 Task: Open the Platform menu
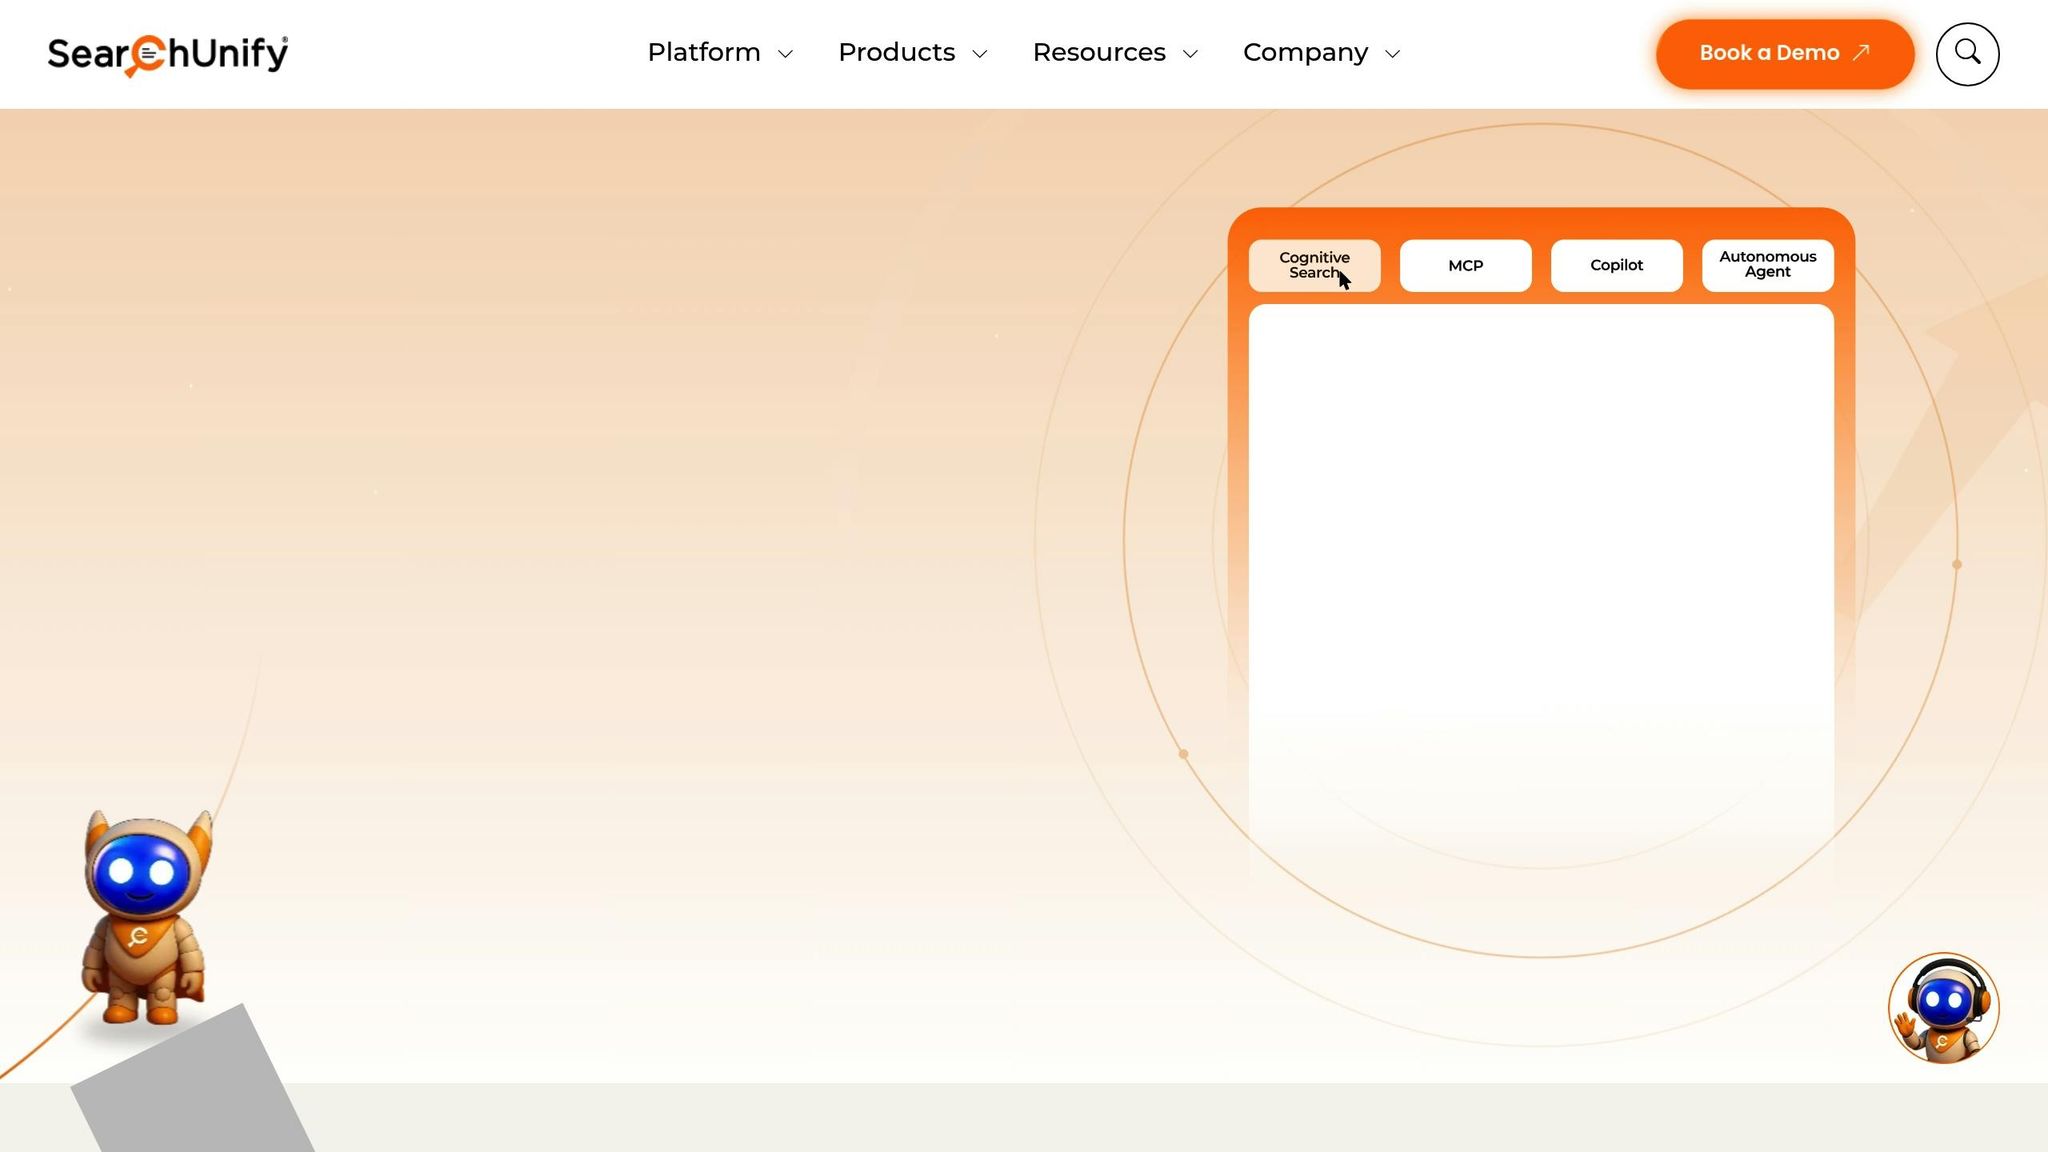click(704, 53)
